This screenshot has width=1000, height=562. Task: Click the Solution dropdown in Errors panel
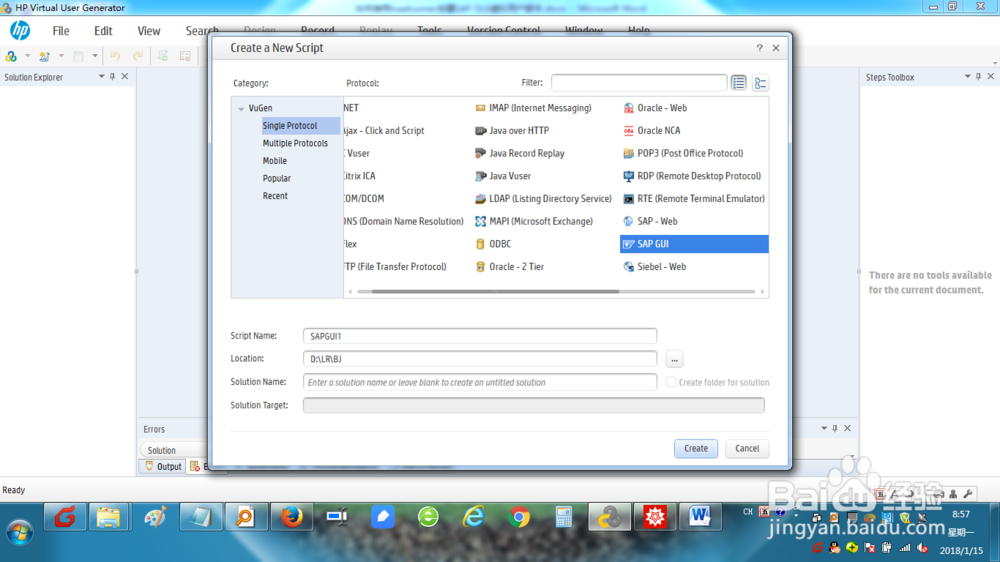pyautogui.click(x=173, y=450)
